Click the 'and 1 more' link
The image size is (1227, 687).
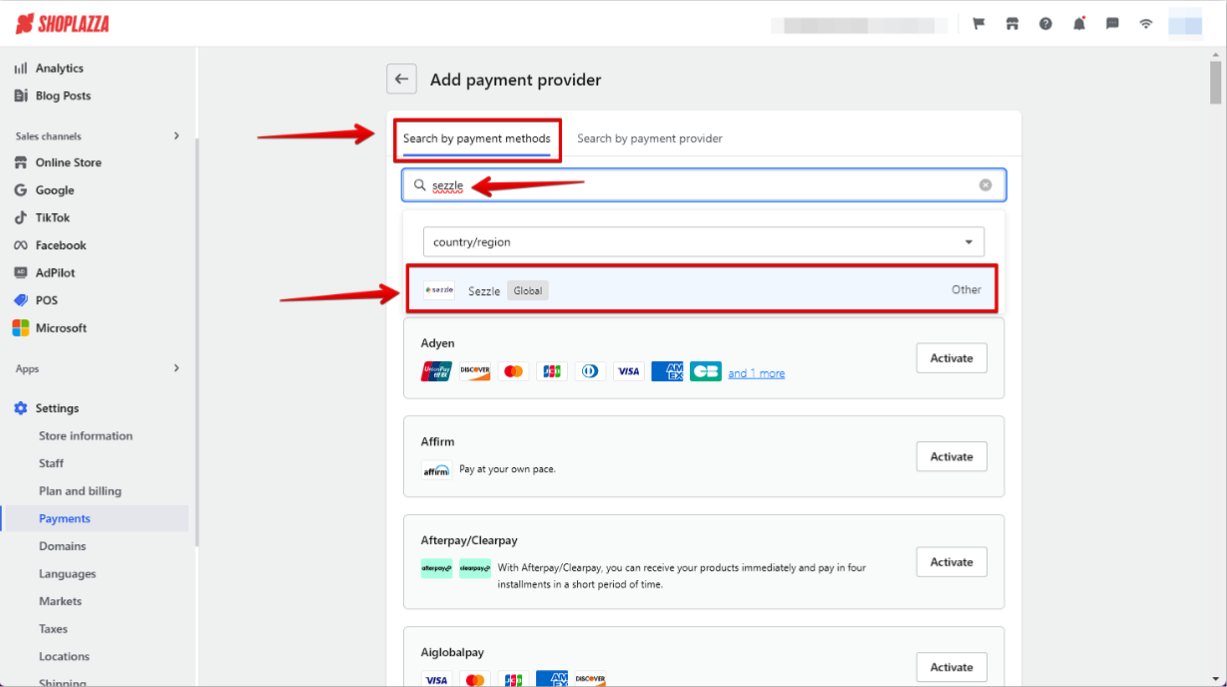click(x=756, y=373)
